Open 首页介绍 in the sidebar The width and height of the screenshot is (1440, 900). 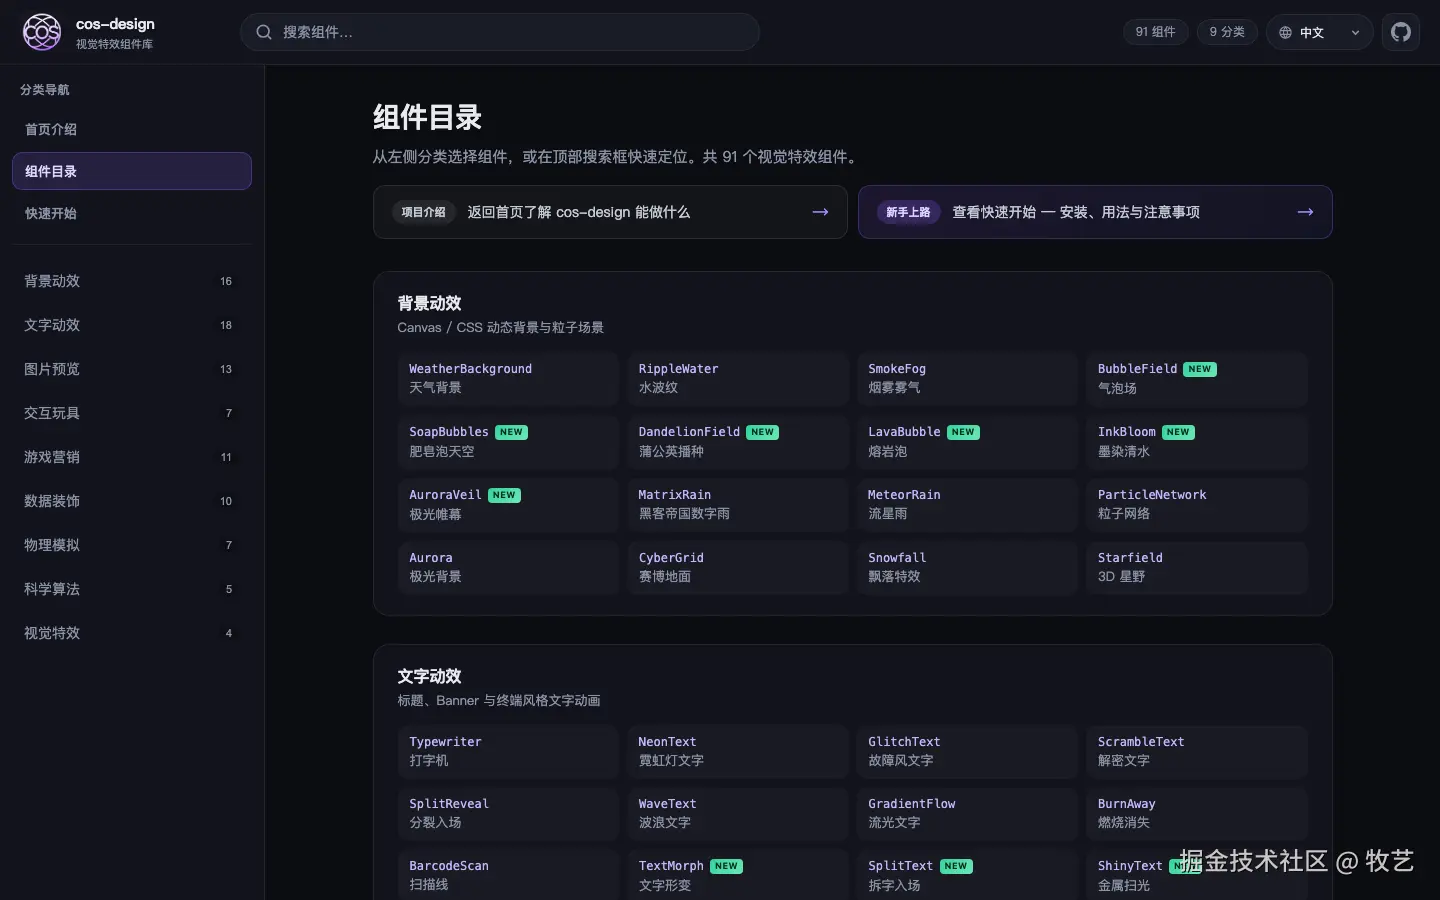[x=132, y=129]
